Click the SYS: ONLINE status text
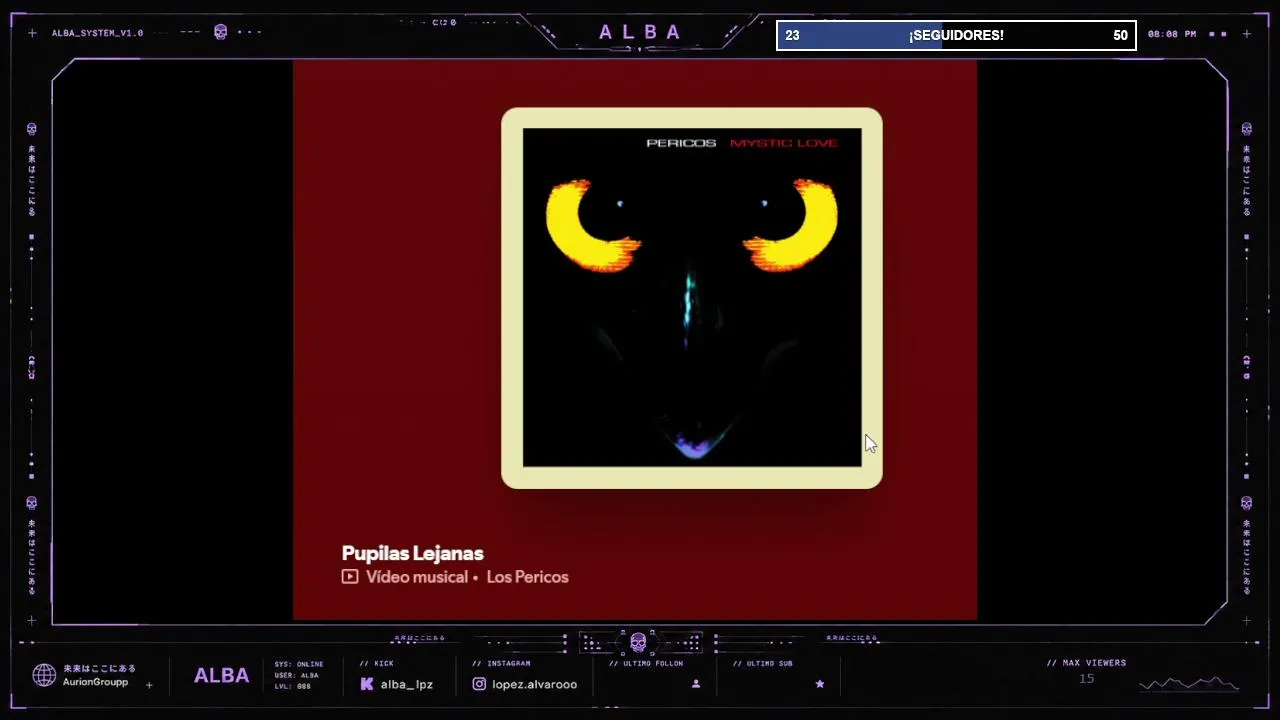Viewport: 1280px width, 720px height. [299, 664]
